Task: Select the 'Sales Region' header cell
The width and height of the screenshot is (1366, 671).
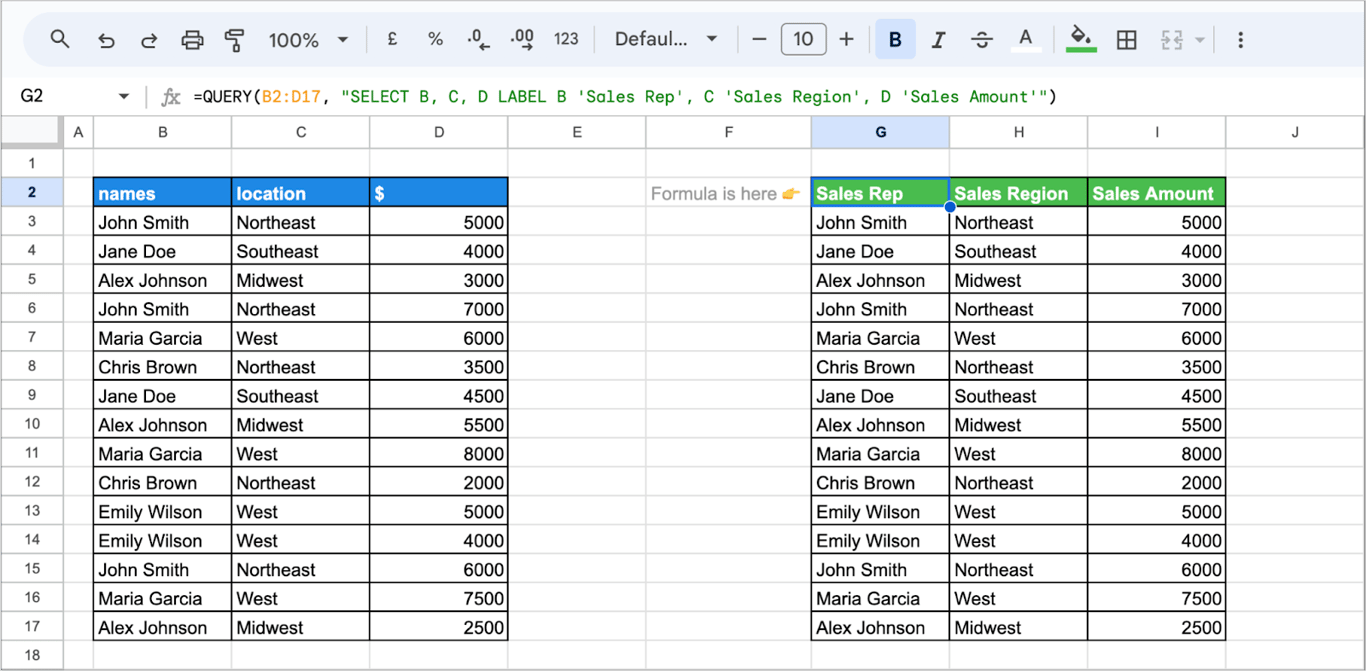Action: click(x=1019, y=193)
